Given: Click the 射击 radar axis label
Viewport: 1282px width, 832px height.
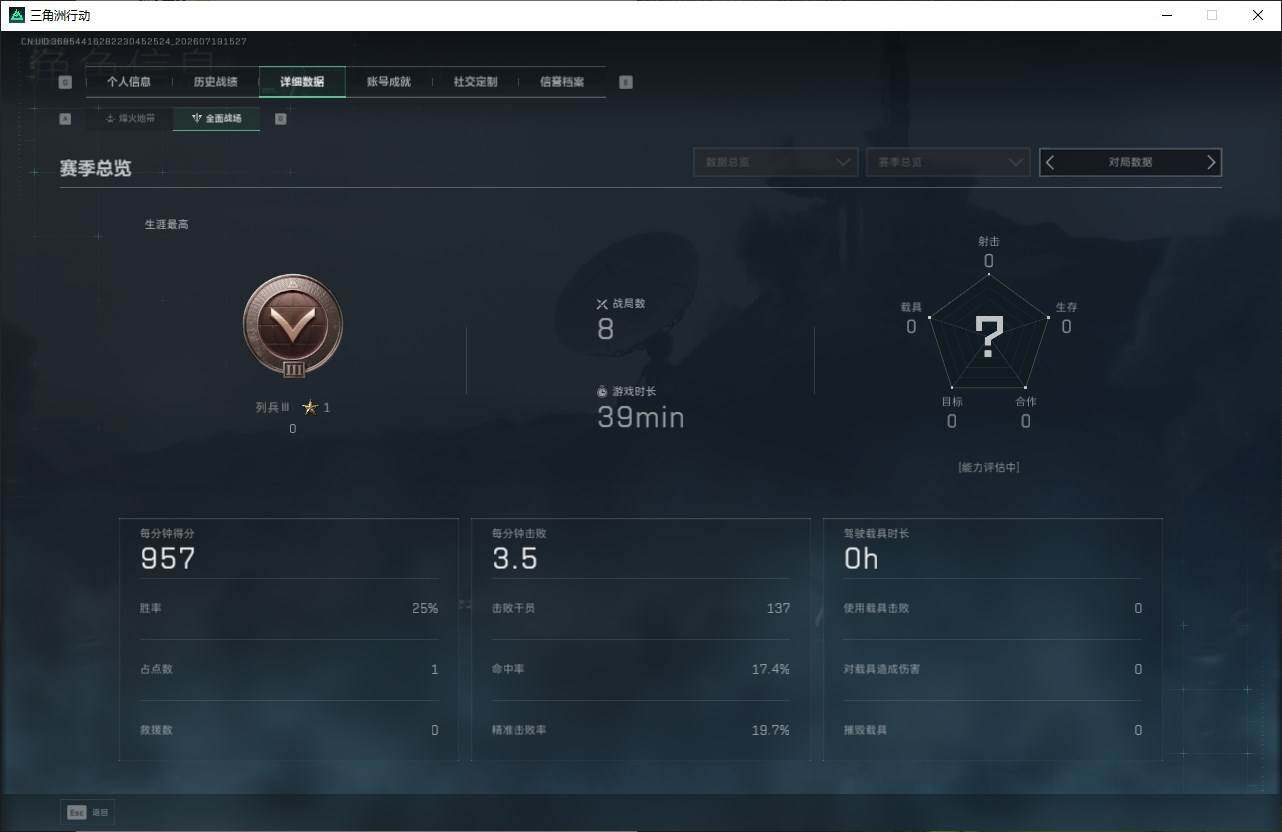Looking at the screenshot, I should click(989, 242).
